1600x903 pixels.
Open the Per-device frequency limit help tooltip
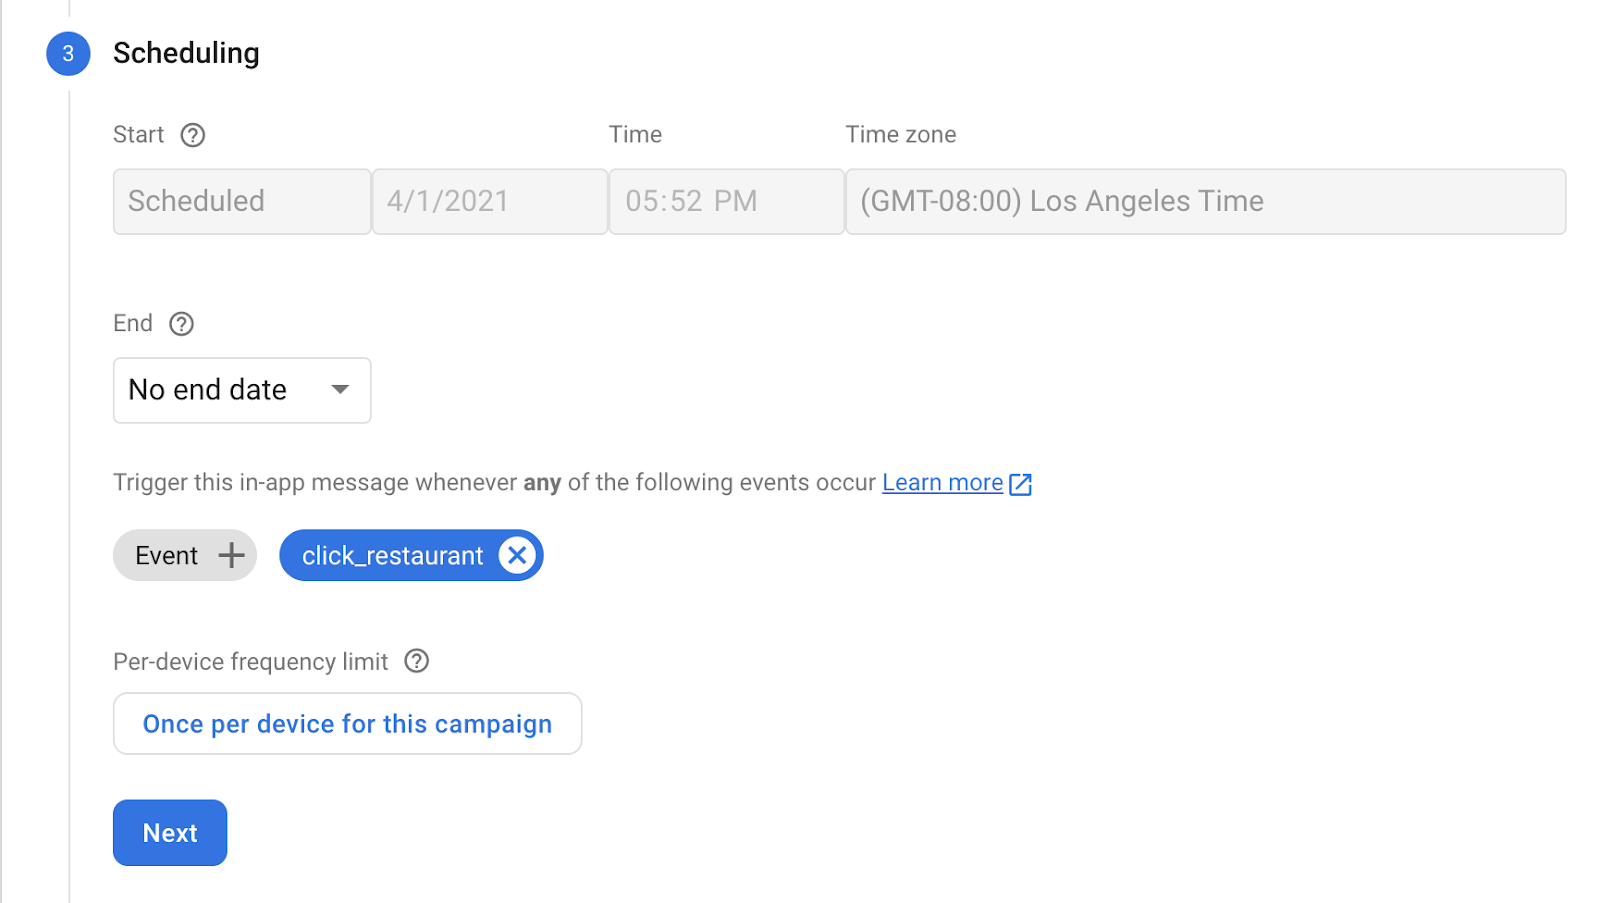point(416,661)
